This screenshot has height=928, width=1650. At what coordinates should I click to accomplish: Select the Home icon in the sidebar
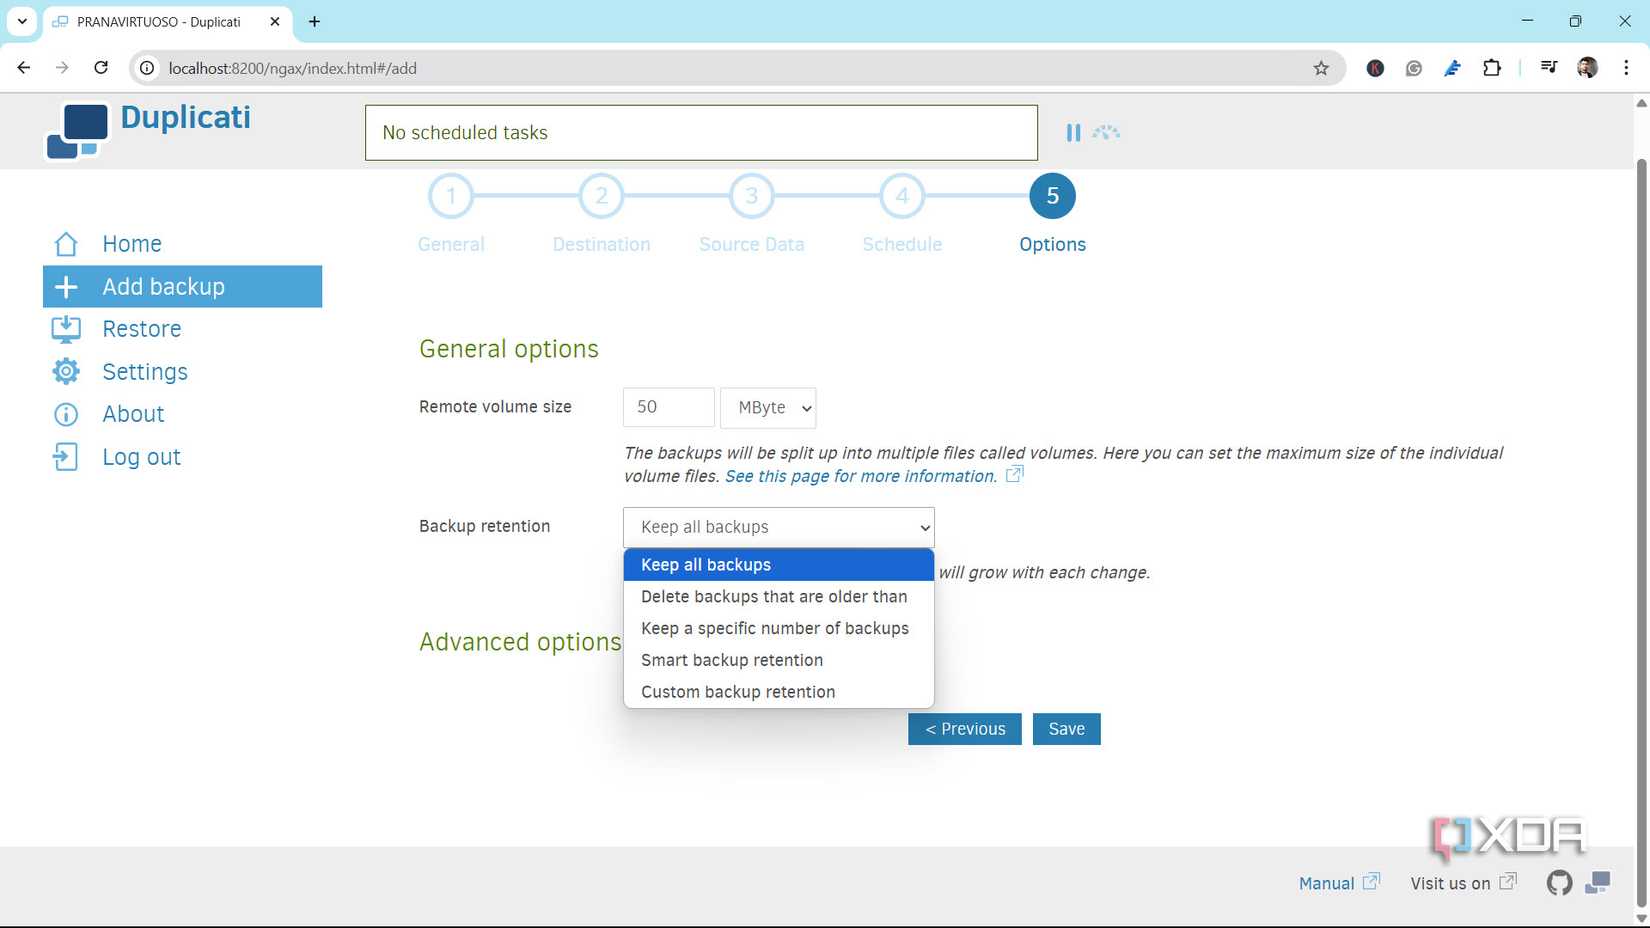[65, 243]
